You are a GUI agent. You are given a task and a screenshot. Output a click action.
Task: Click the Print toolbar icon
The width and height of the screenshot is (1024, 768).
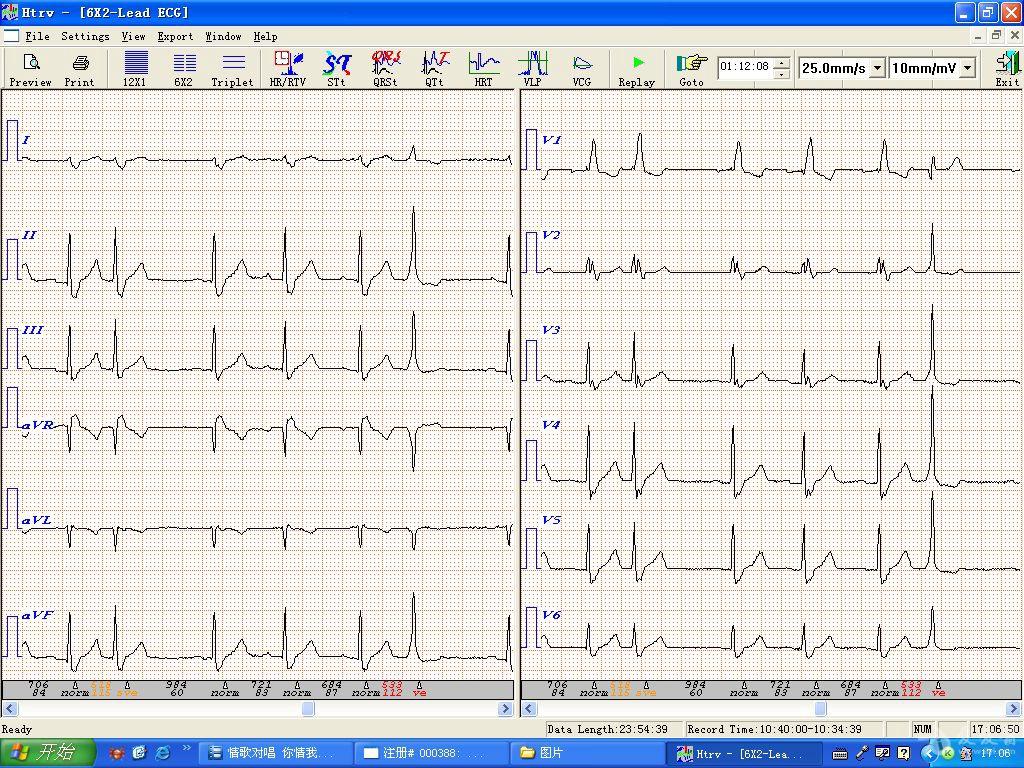(x=80, y=69)
